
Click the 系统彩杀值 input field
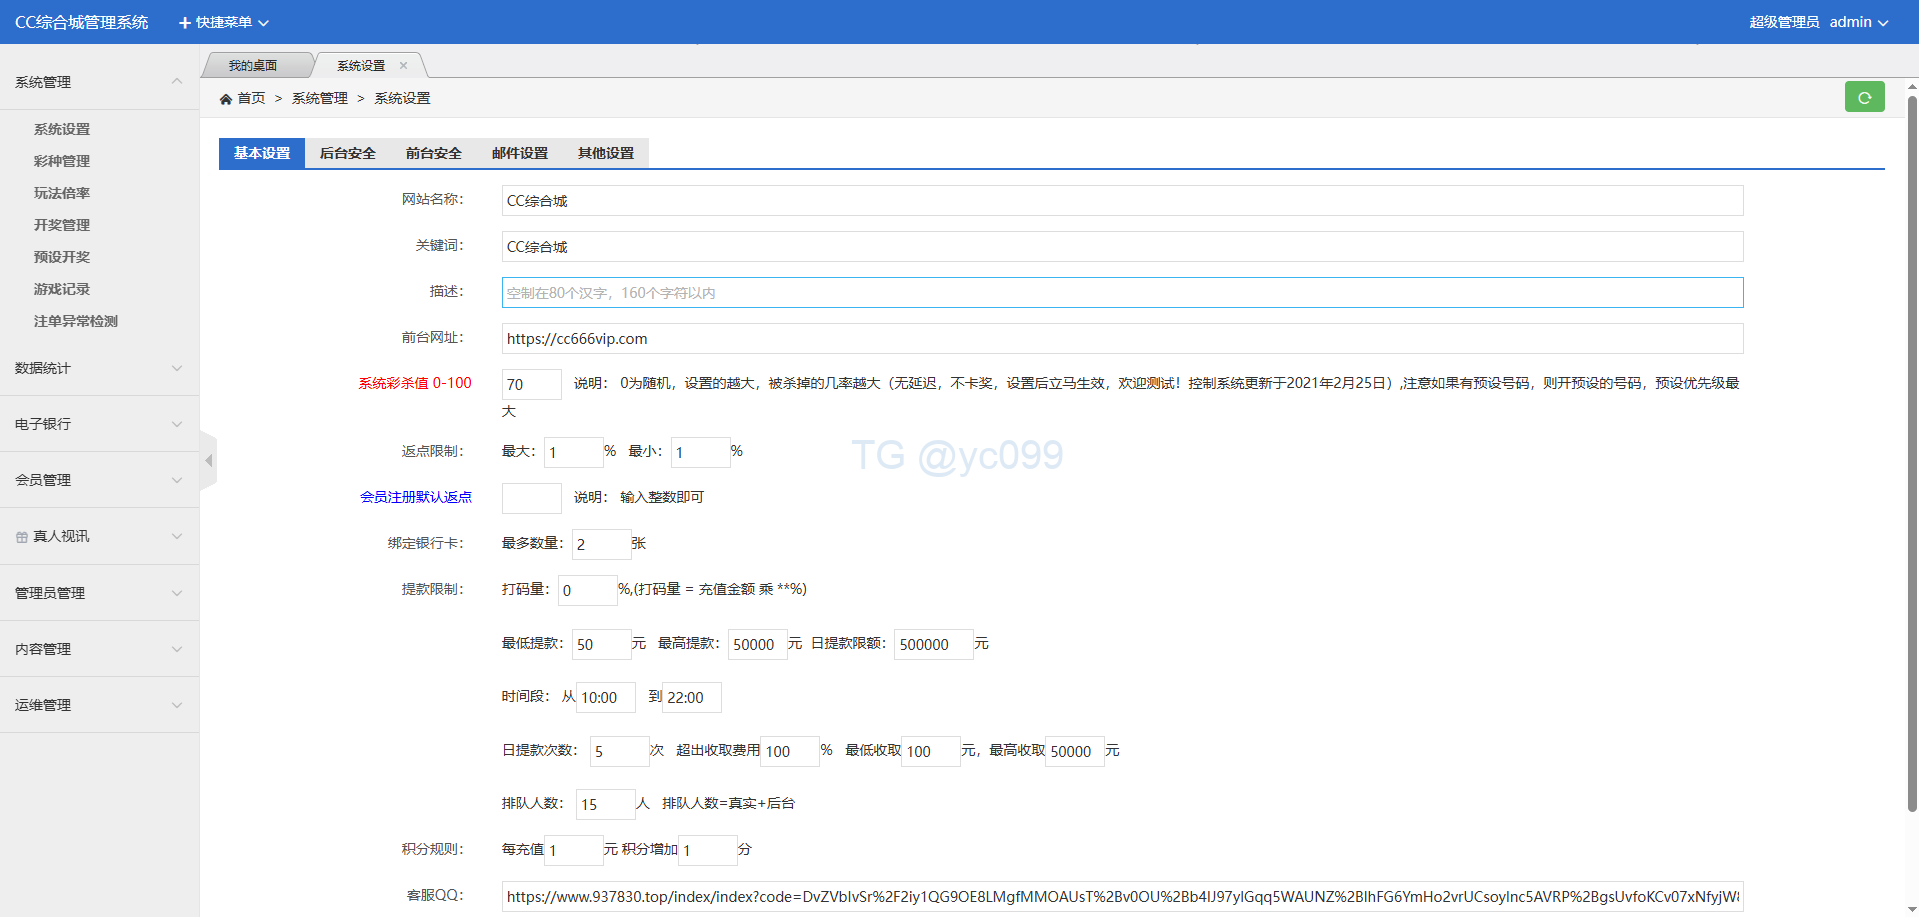pyautogui.click(x=531, y=384)
